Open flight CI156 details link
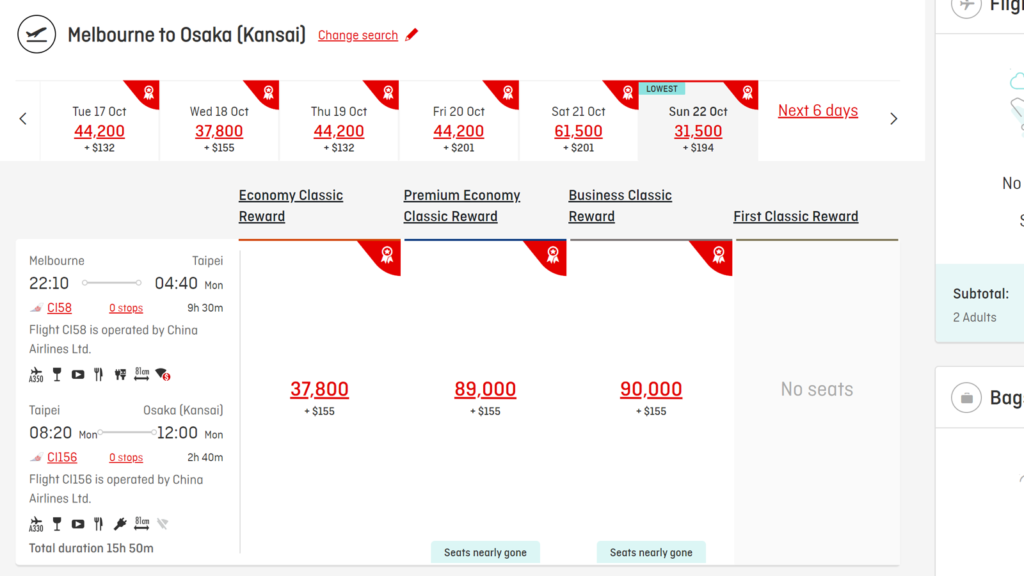The height and width of the screenshot is (576, 1024). pos(61,457)
